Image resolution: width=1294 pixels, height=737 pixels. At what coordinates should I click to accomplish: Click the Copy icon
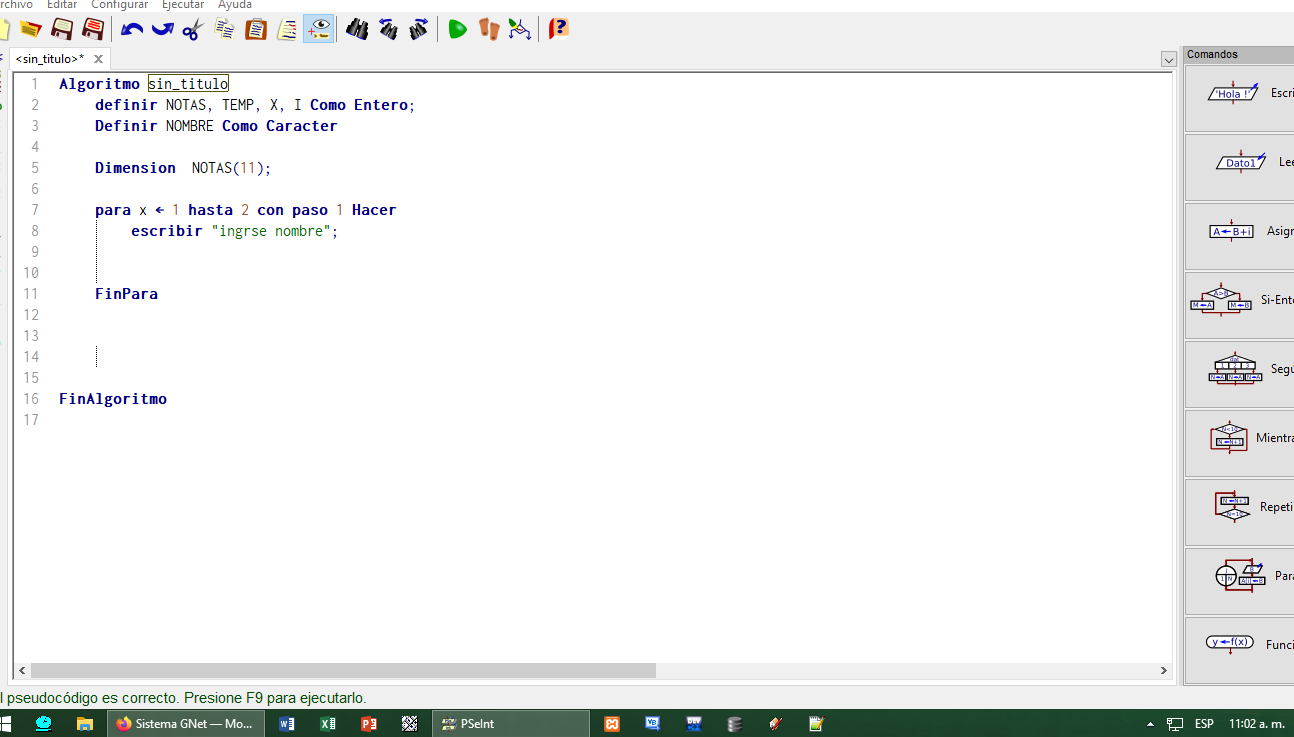pyautogui.click(x=225, y=29)
